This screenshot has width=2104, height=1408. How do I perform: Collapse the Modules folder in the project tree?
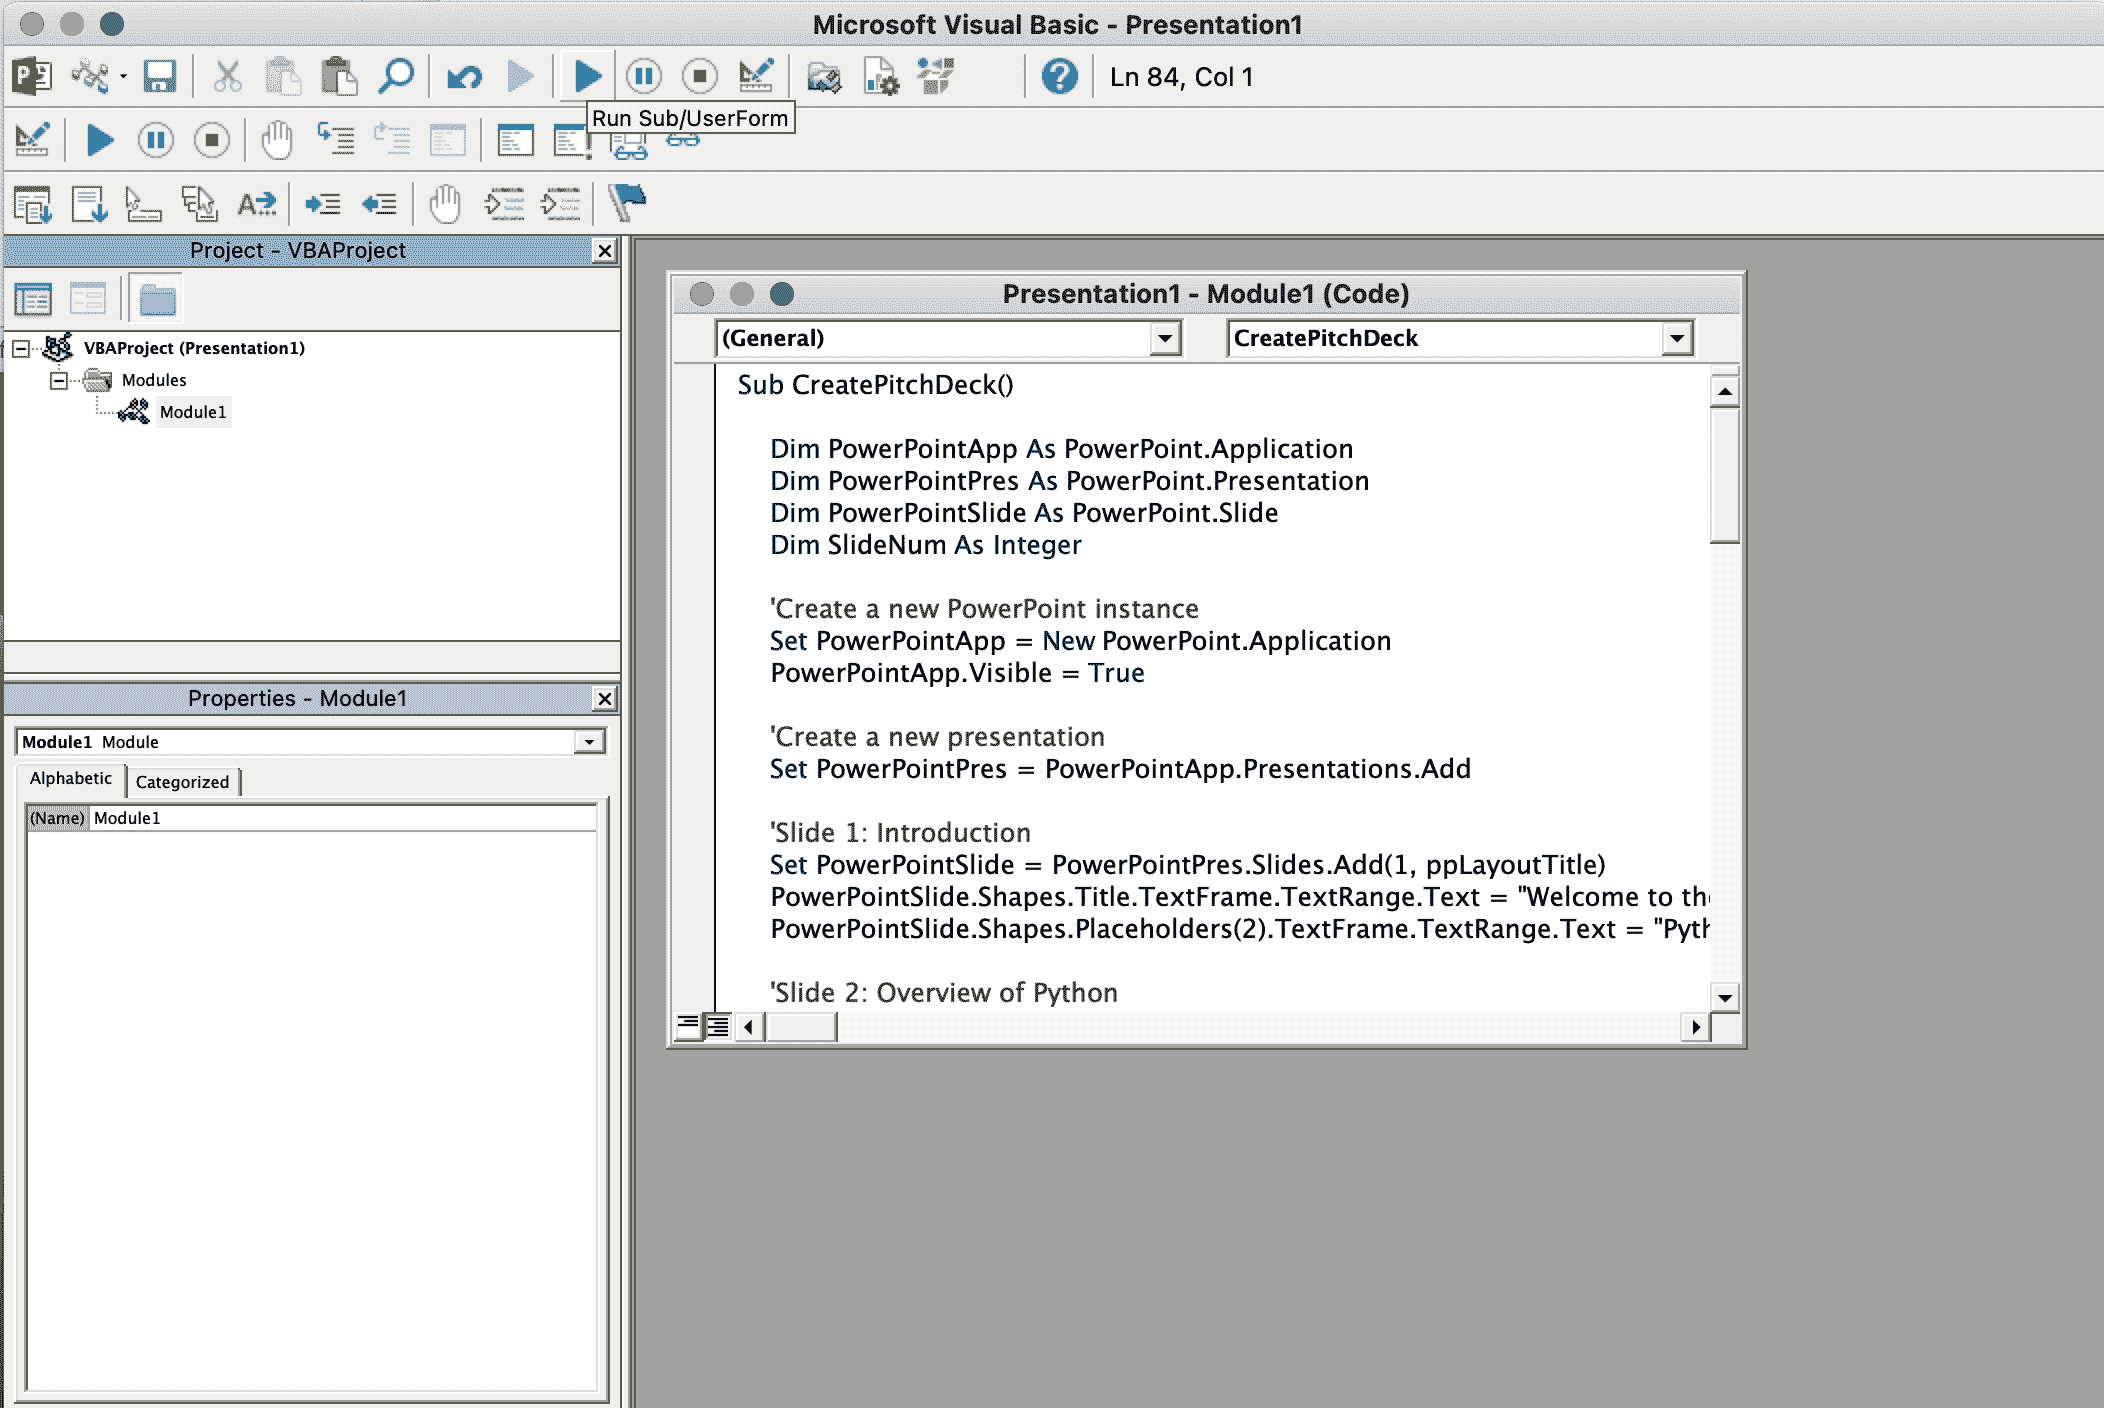tap(58, 380)
